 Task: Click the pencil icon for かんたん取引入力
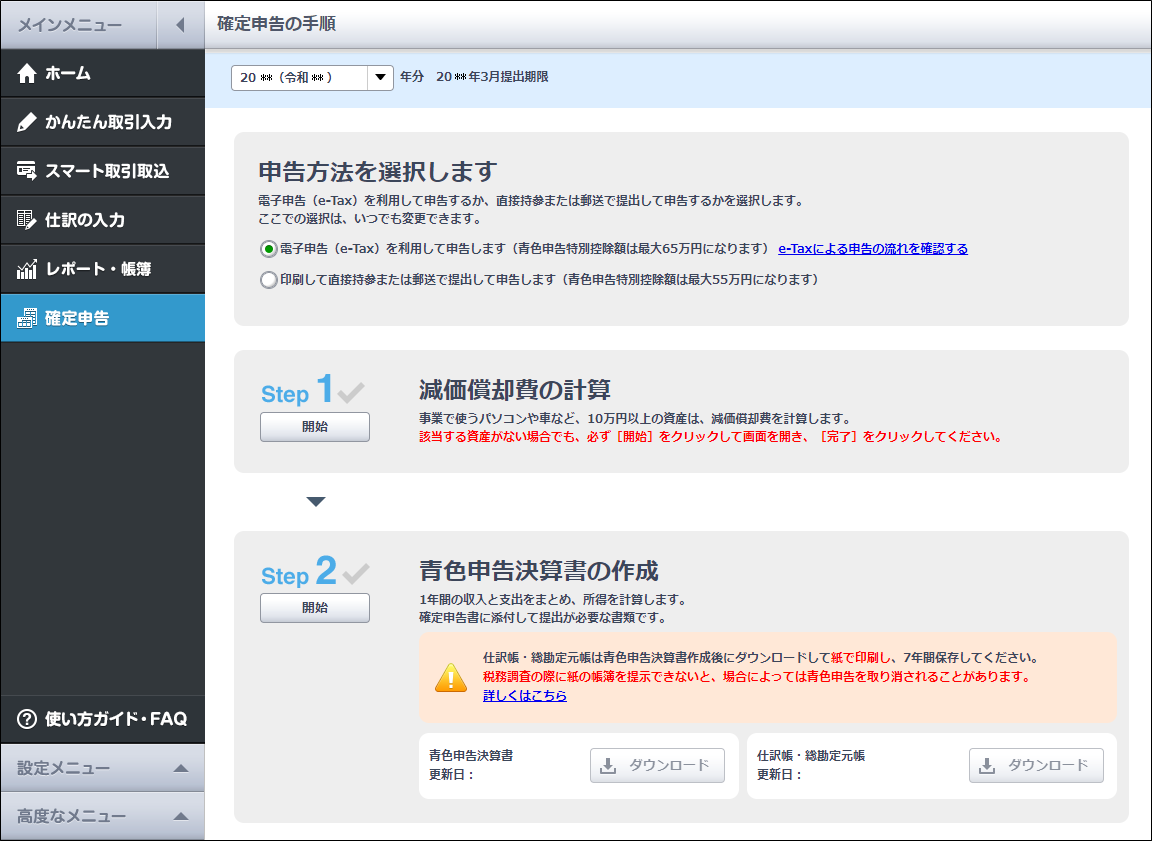[x=26, y=122]
